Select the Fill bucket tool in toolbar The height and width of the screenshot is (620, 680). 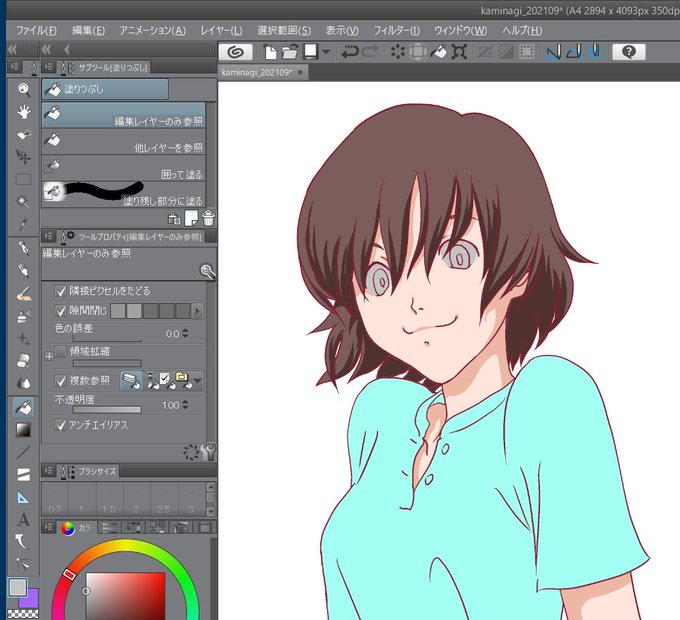click(23, 407)
